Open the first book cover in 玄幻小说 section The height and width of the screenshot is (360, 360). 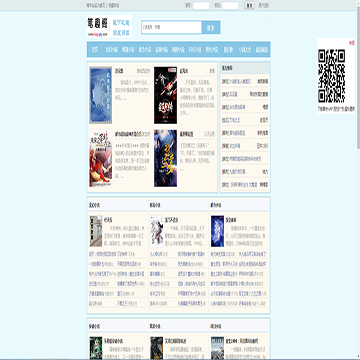tap(96, 231)
